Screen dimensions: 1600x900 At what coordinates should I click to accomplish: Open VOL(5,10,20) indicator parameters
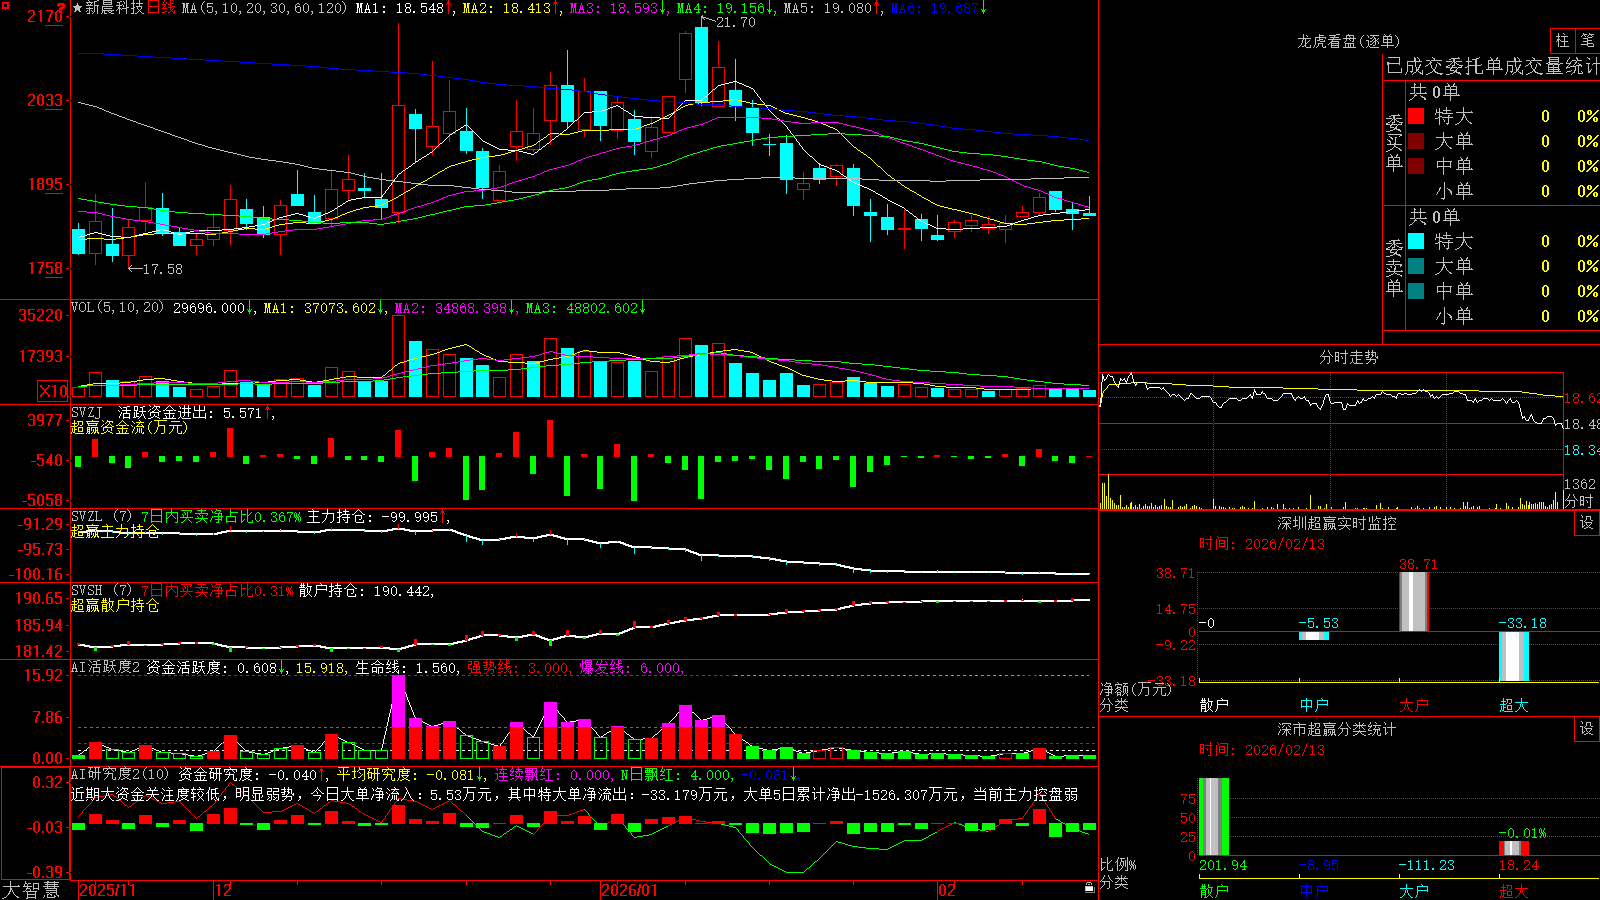click(117, 308)
